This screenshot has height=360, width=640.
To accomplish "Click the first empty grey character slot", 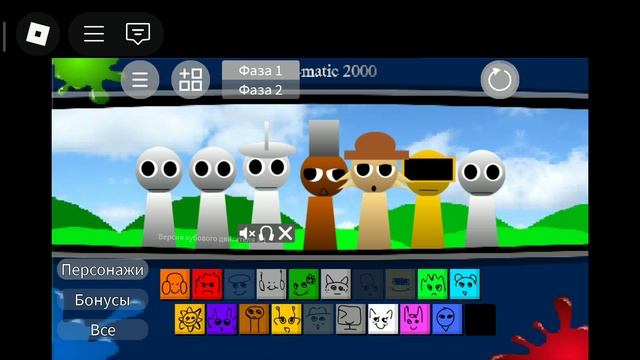I will point(159,198).
